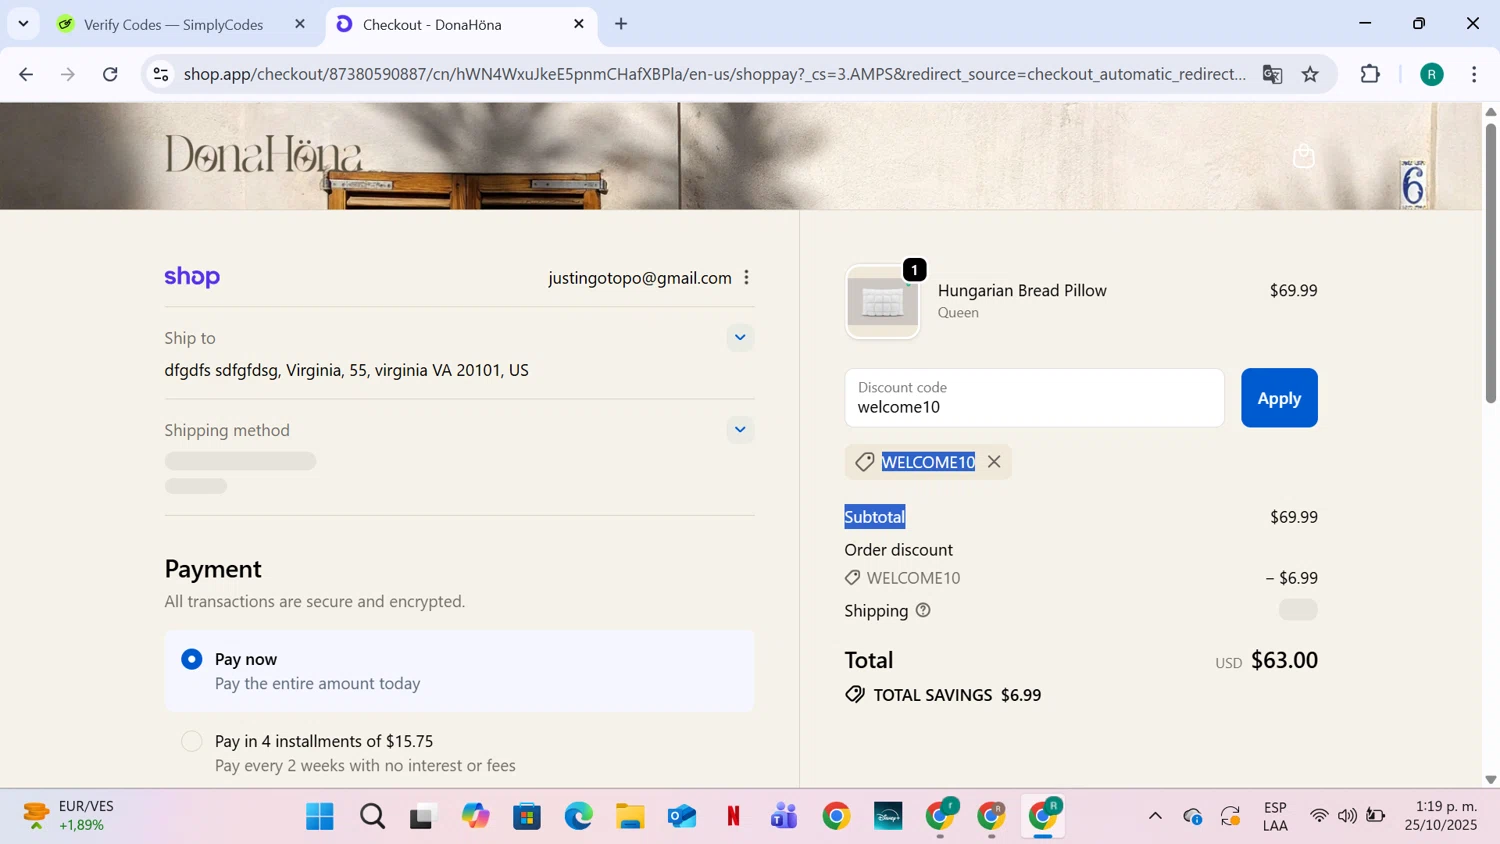
Task: Open the Hungarian Bread Pillow thumbnail
Action: [x=883, y=302]
